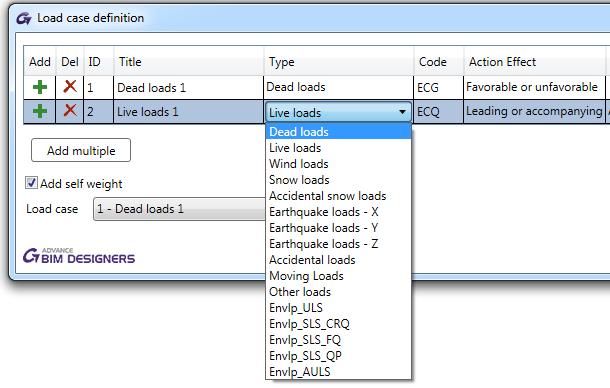The height and width of the screenshot is (388, 610).
Task: Open the Load case dropdown with 1 - Dead loads 1
Action: [x=179, y=209]
